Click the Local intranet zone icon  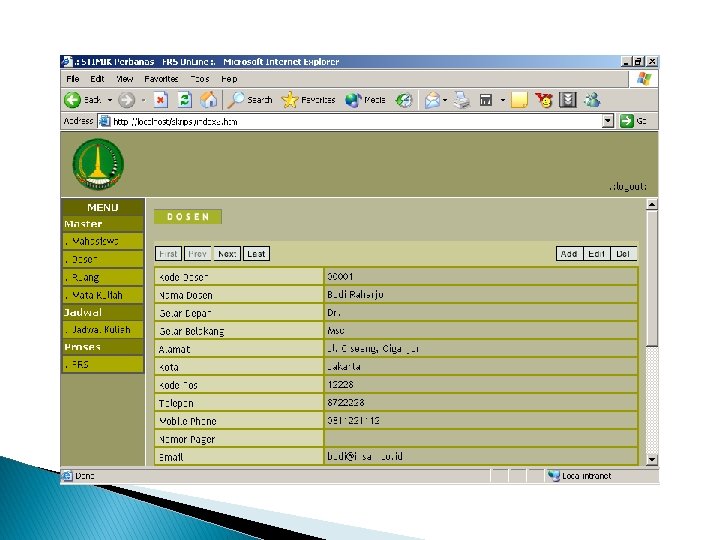coord(554,476)
